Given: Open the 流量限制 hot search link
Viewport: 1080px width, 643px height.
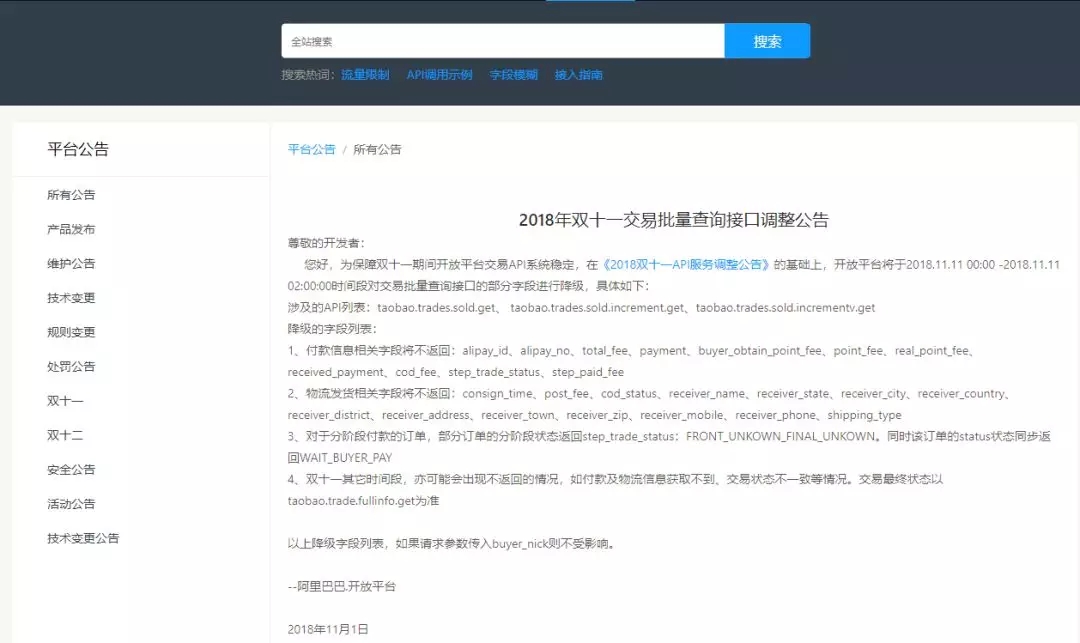Looking at the screenshot, I should coord(365,75).
